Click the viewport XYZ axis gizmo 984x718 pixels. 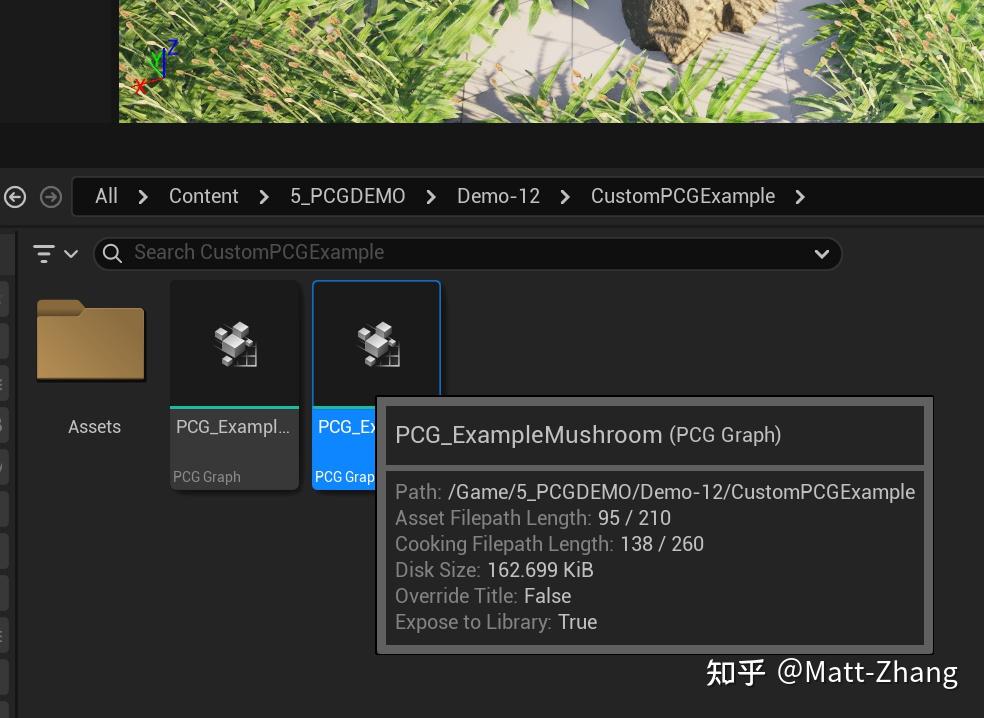(156, 67)
